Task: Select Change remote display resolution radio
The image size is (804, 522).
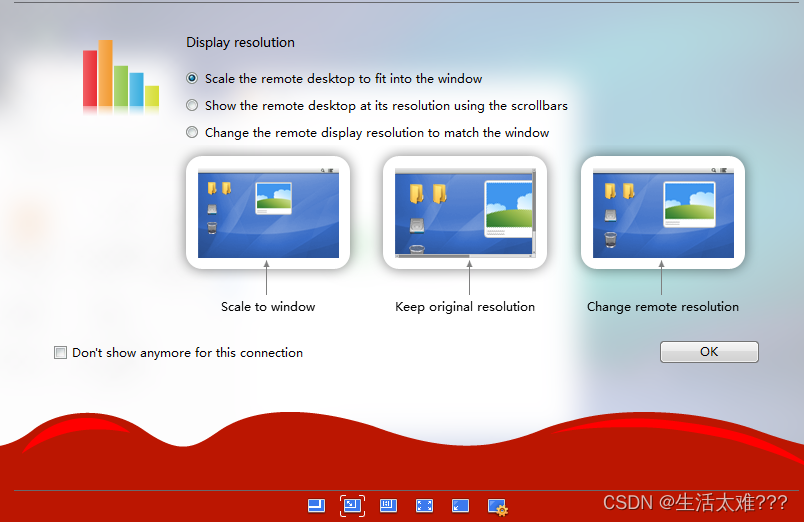Action: coord(192,133)
